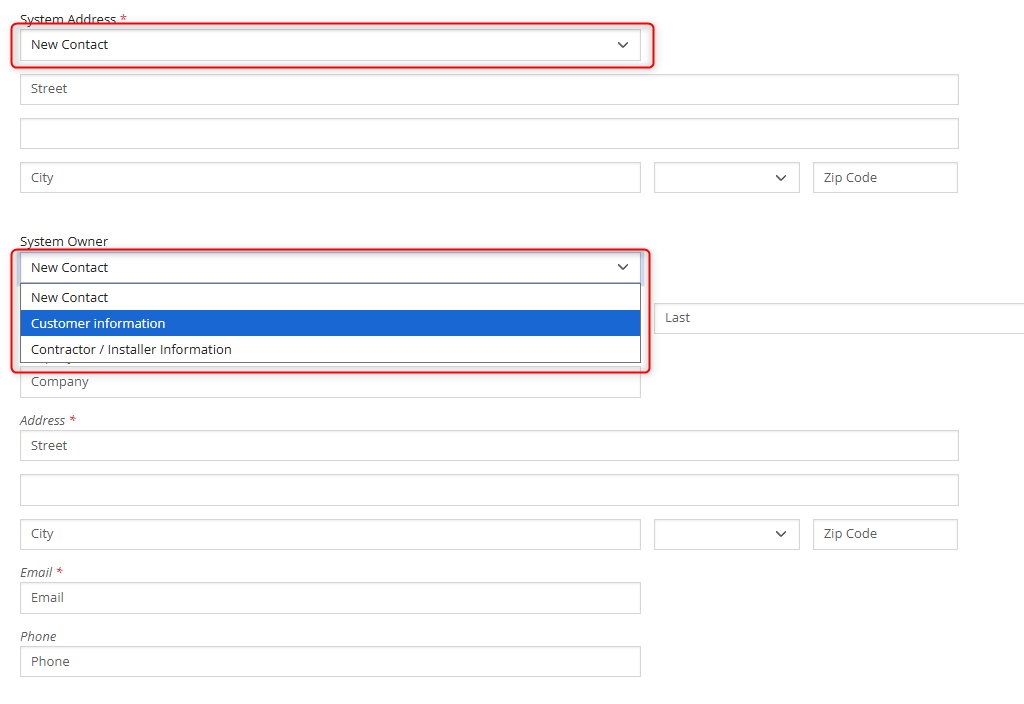Click the System Address City field
This screenshot has height=704, width=1024.
[x=330, y=178]
